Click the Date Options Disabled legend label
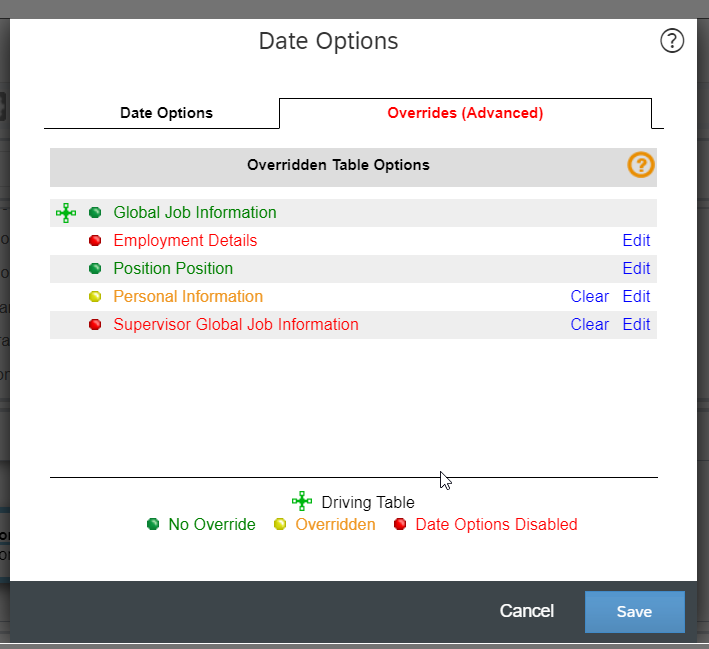 click(496, 524)
